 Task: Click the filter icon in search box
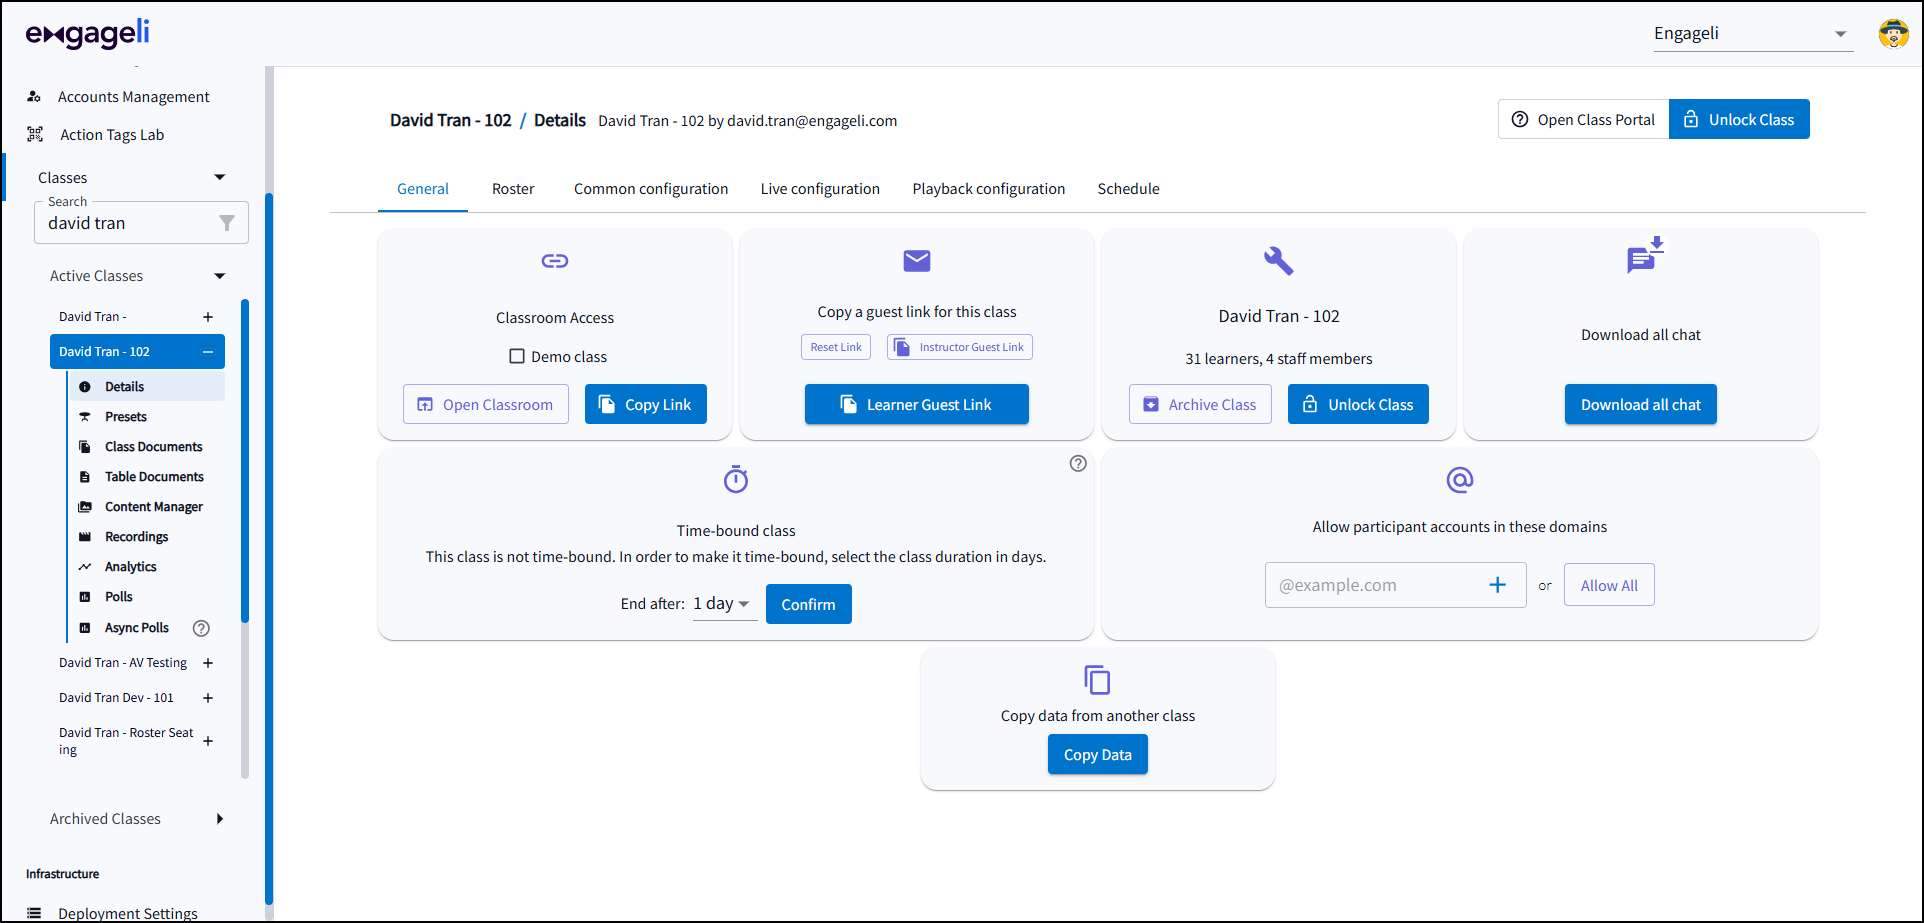(x=227, y=223)
